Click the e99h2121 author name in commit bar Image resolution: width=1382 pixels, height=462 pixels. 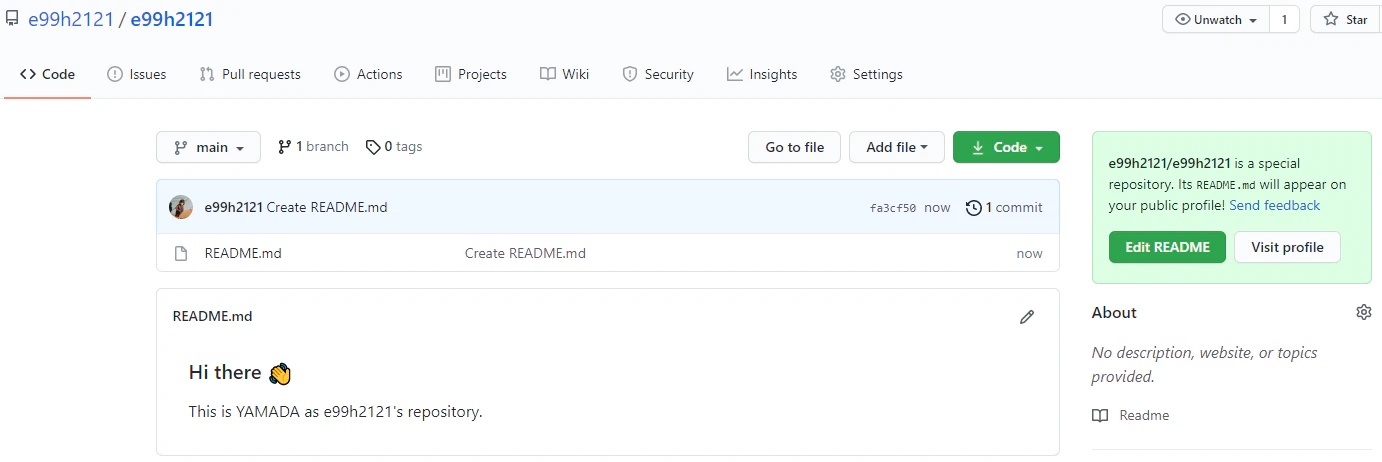point(233,207)
